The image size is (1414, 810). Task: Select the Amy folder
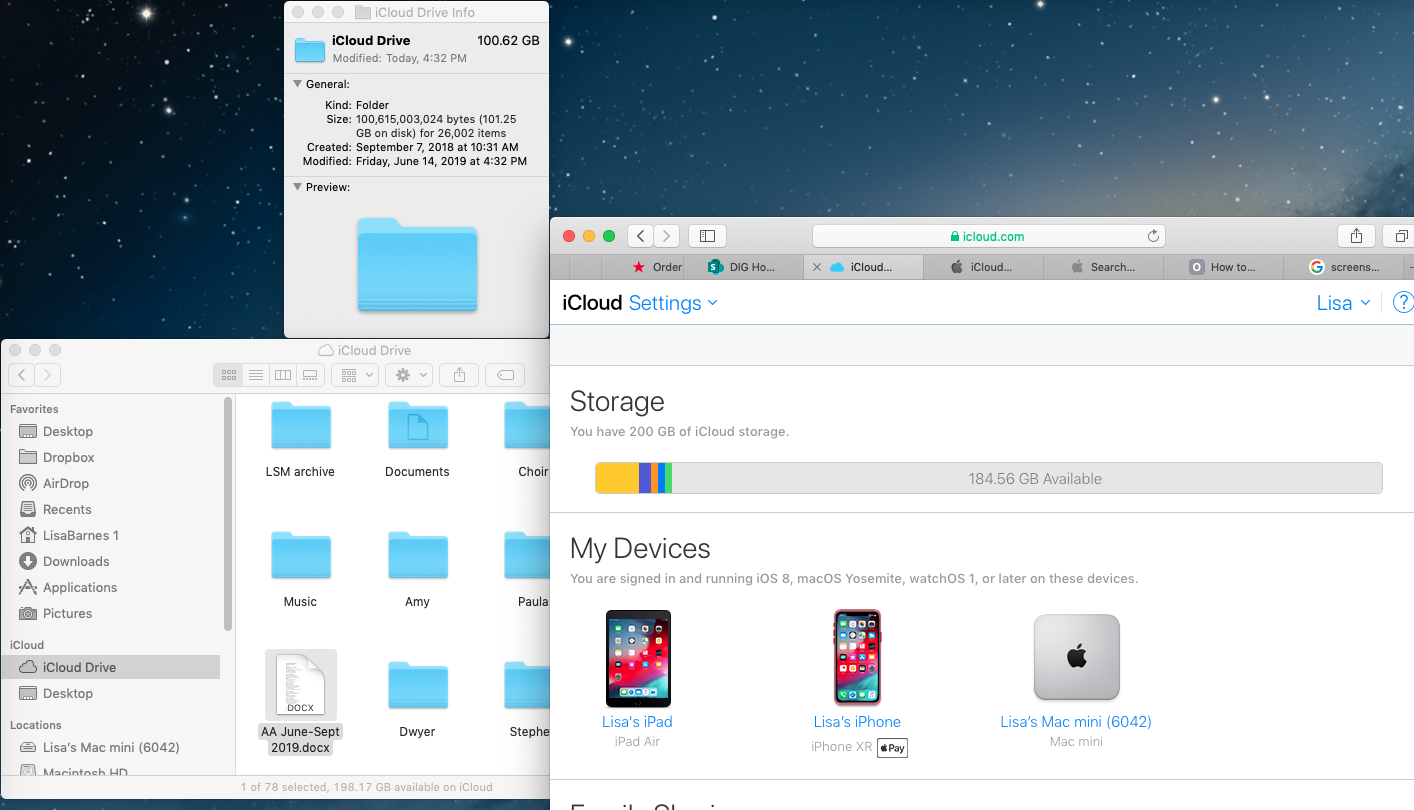(x=417, y=570)
